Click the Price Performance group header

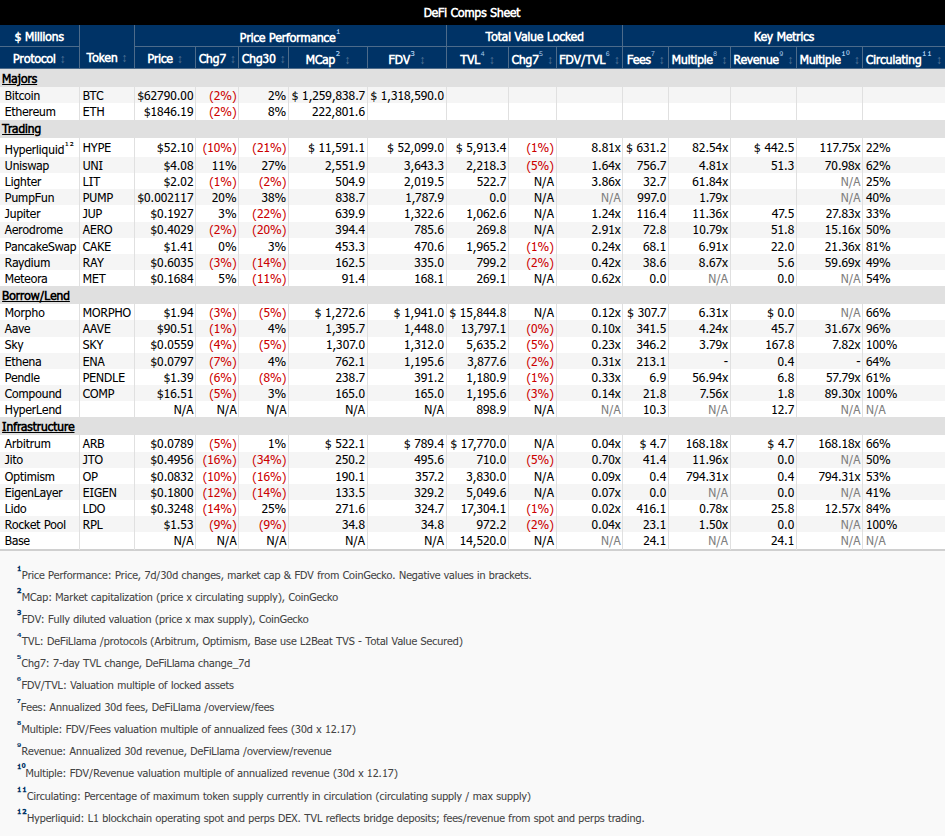click(290, 37)
